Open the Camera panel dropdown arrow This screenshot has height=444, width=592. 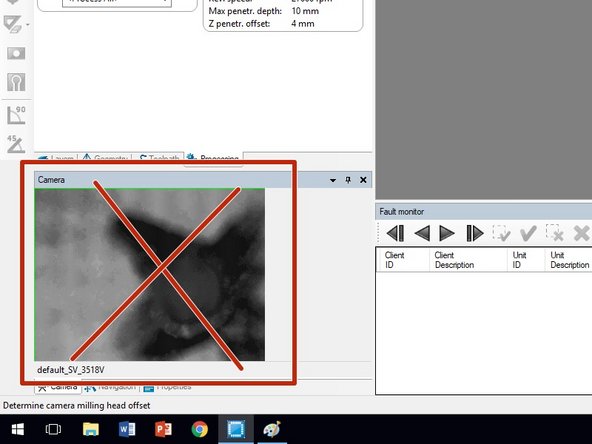333,180
